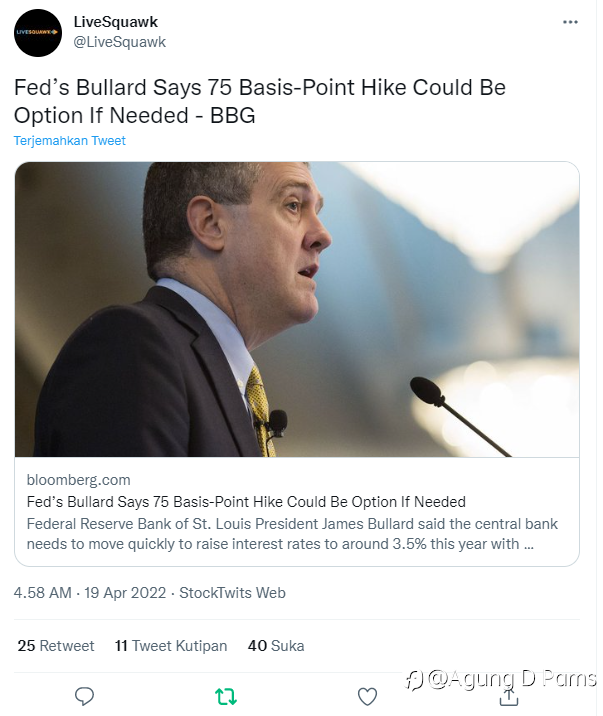Open the link card headline about 75 basis-point hike
Image resolution: width=603 pixels, height=716 pixels.
click(x=246, y=502)
